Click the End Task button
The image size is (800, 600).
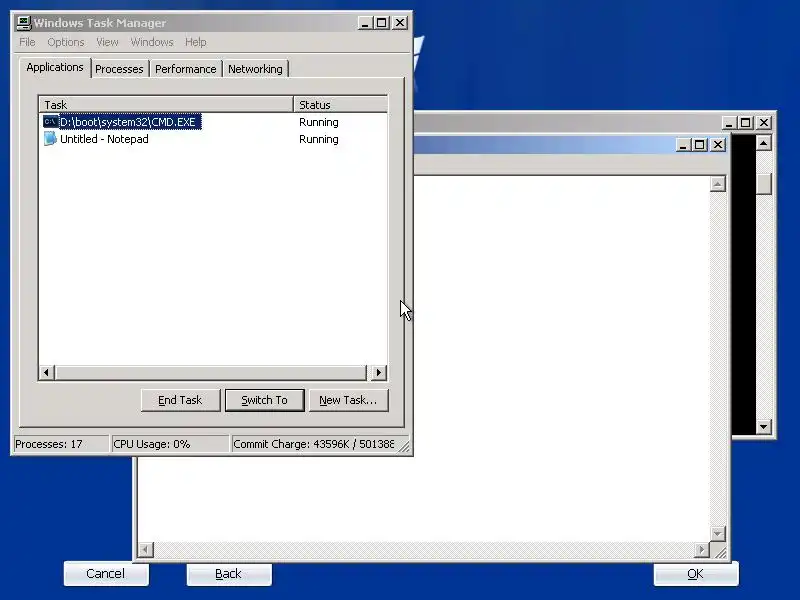181,400
